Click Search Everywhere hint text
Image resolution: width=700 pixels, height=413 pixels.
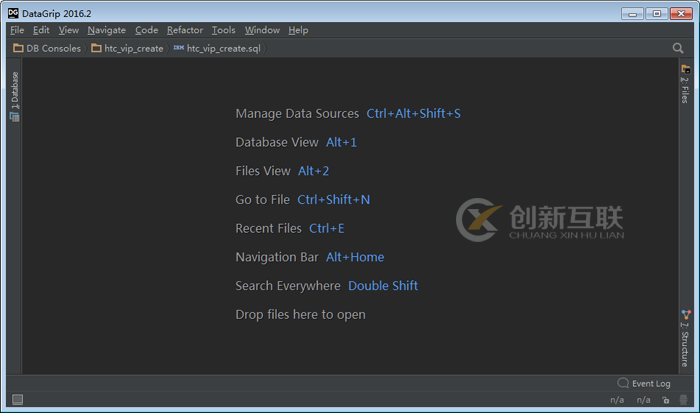coord(288,286)
